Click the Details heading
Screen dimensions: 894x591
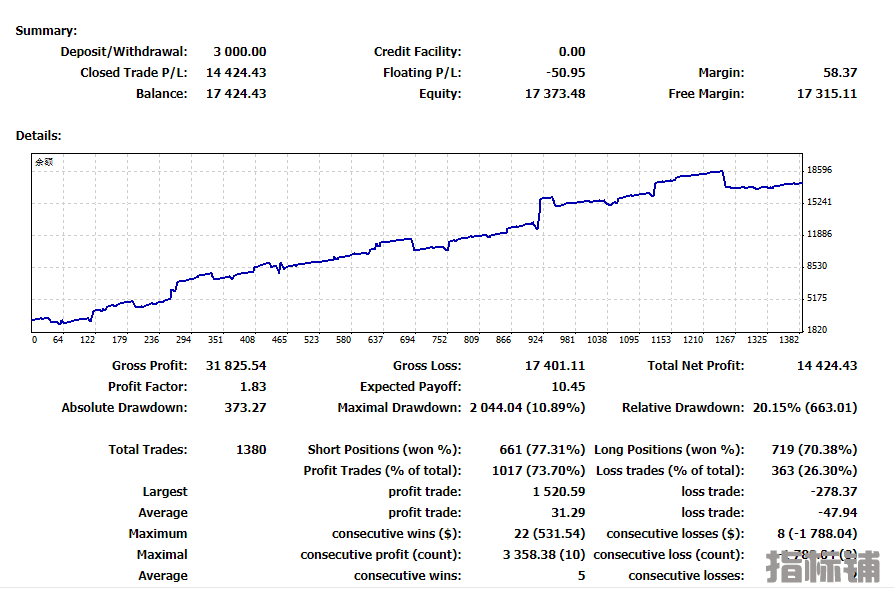coord(39,135)
